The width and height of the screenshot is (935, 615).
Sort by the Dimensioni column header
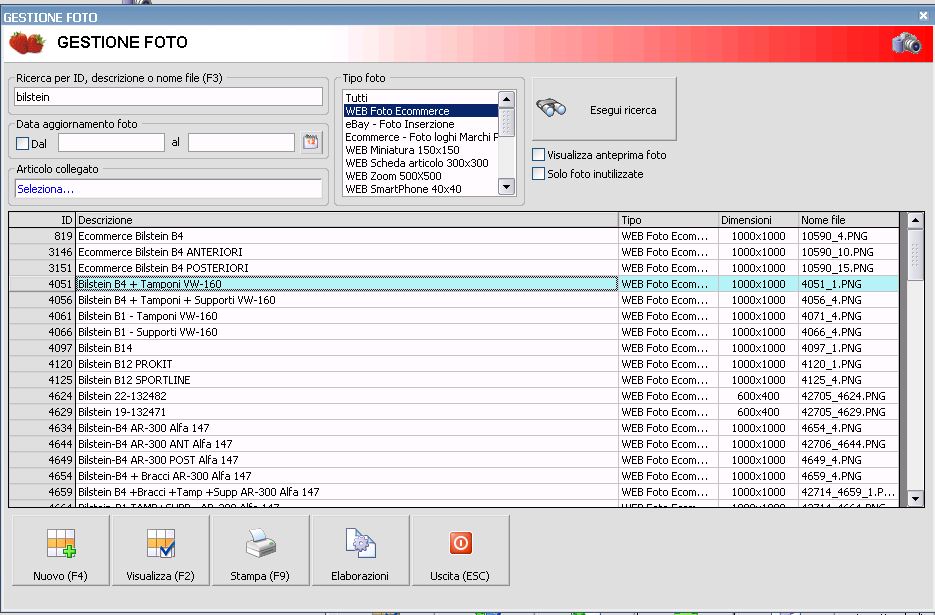coord(758,220)
